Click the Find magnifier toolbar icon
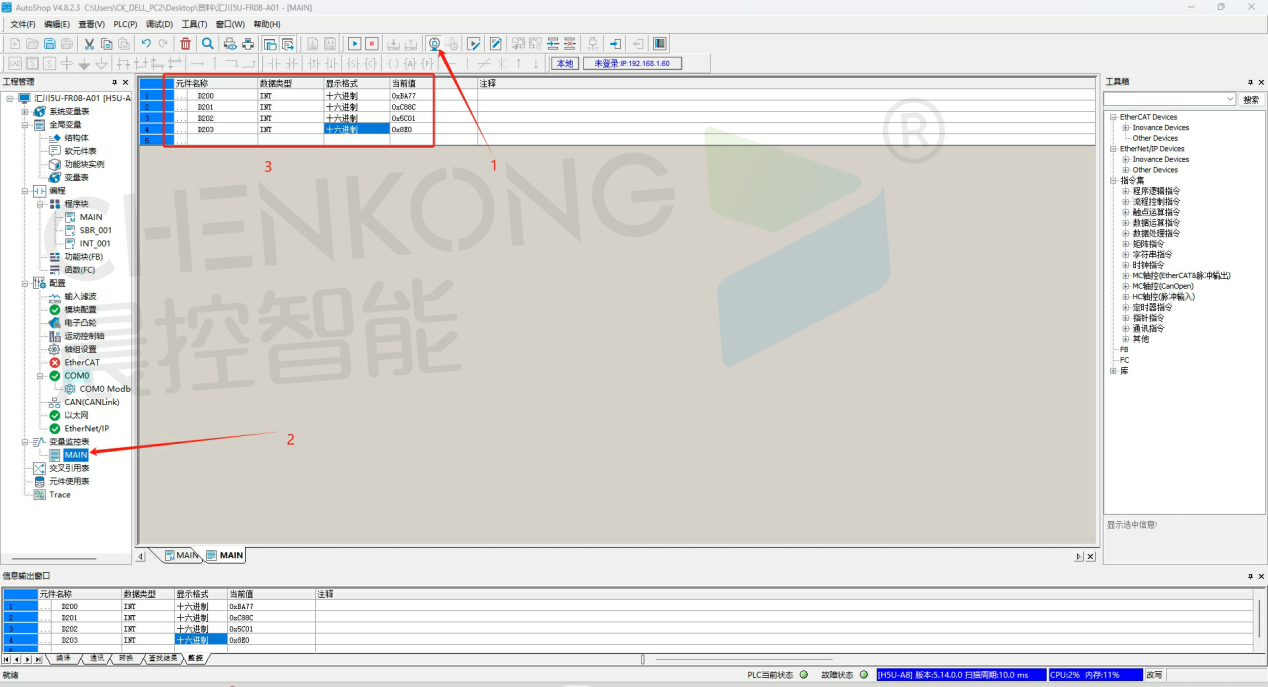Screen dimensions: 1268x687 coord(208,44)
